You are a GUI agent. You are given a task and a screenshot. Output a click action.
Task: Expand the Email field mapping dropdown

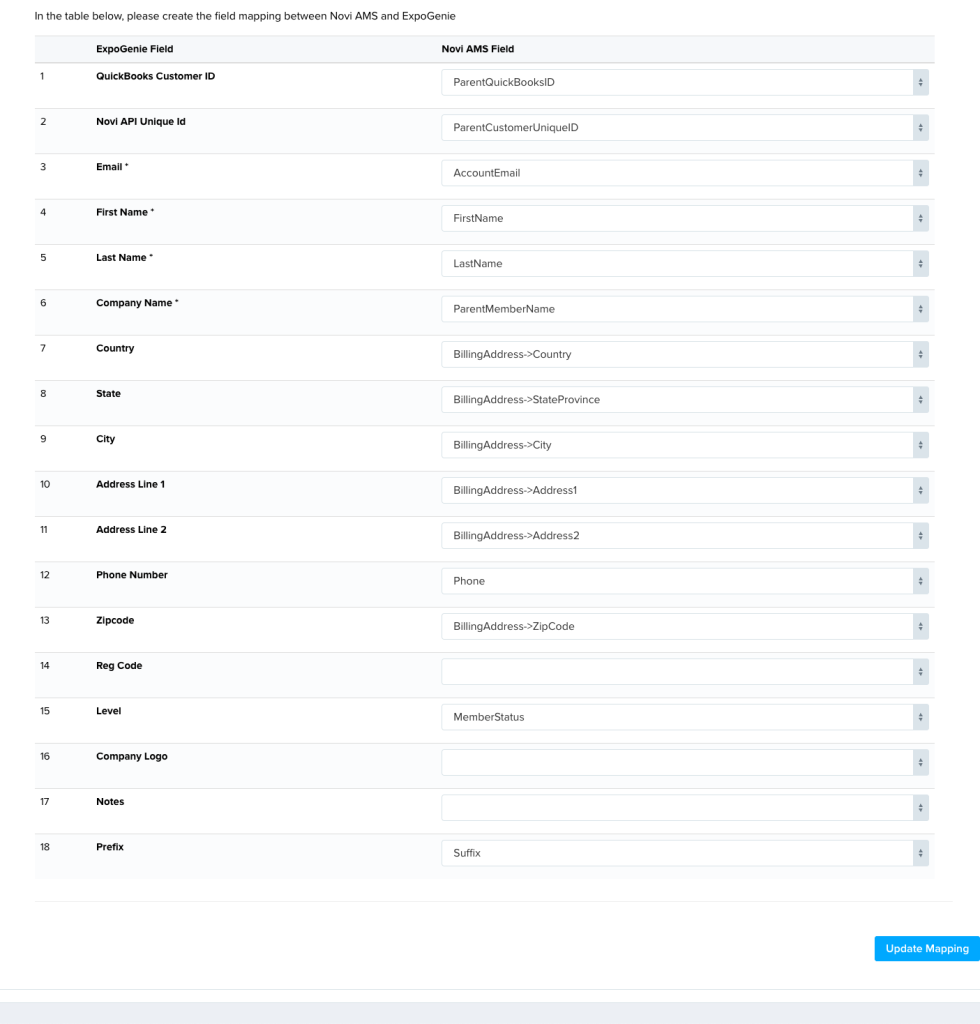coord(685,173)
